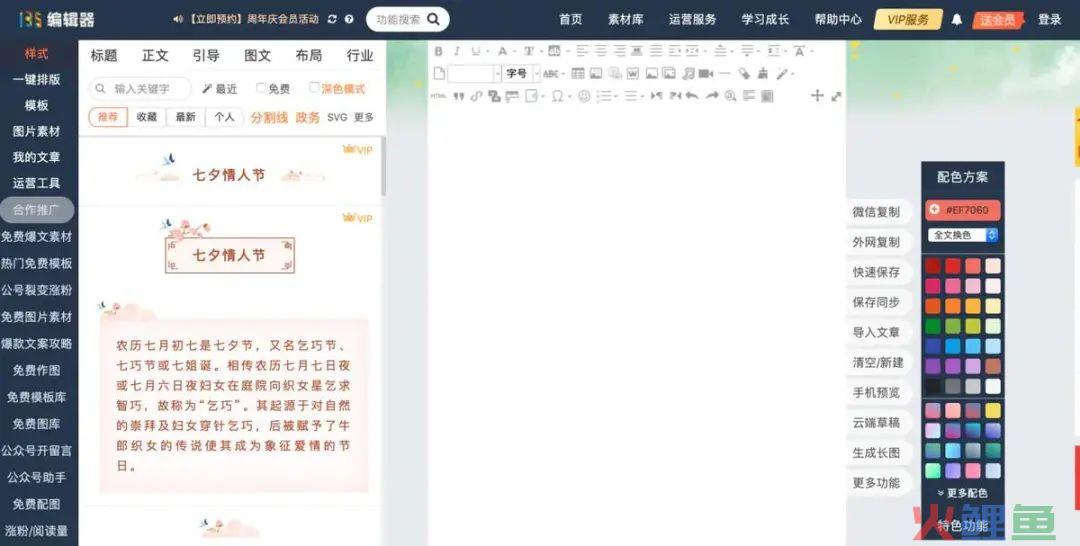The width and height of the screenshot is (1080, 546).
Task: Click the 快速保存 button
Action: coord(876,272)
